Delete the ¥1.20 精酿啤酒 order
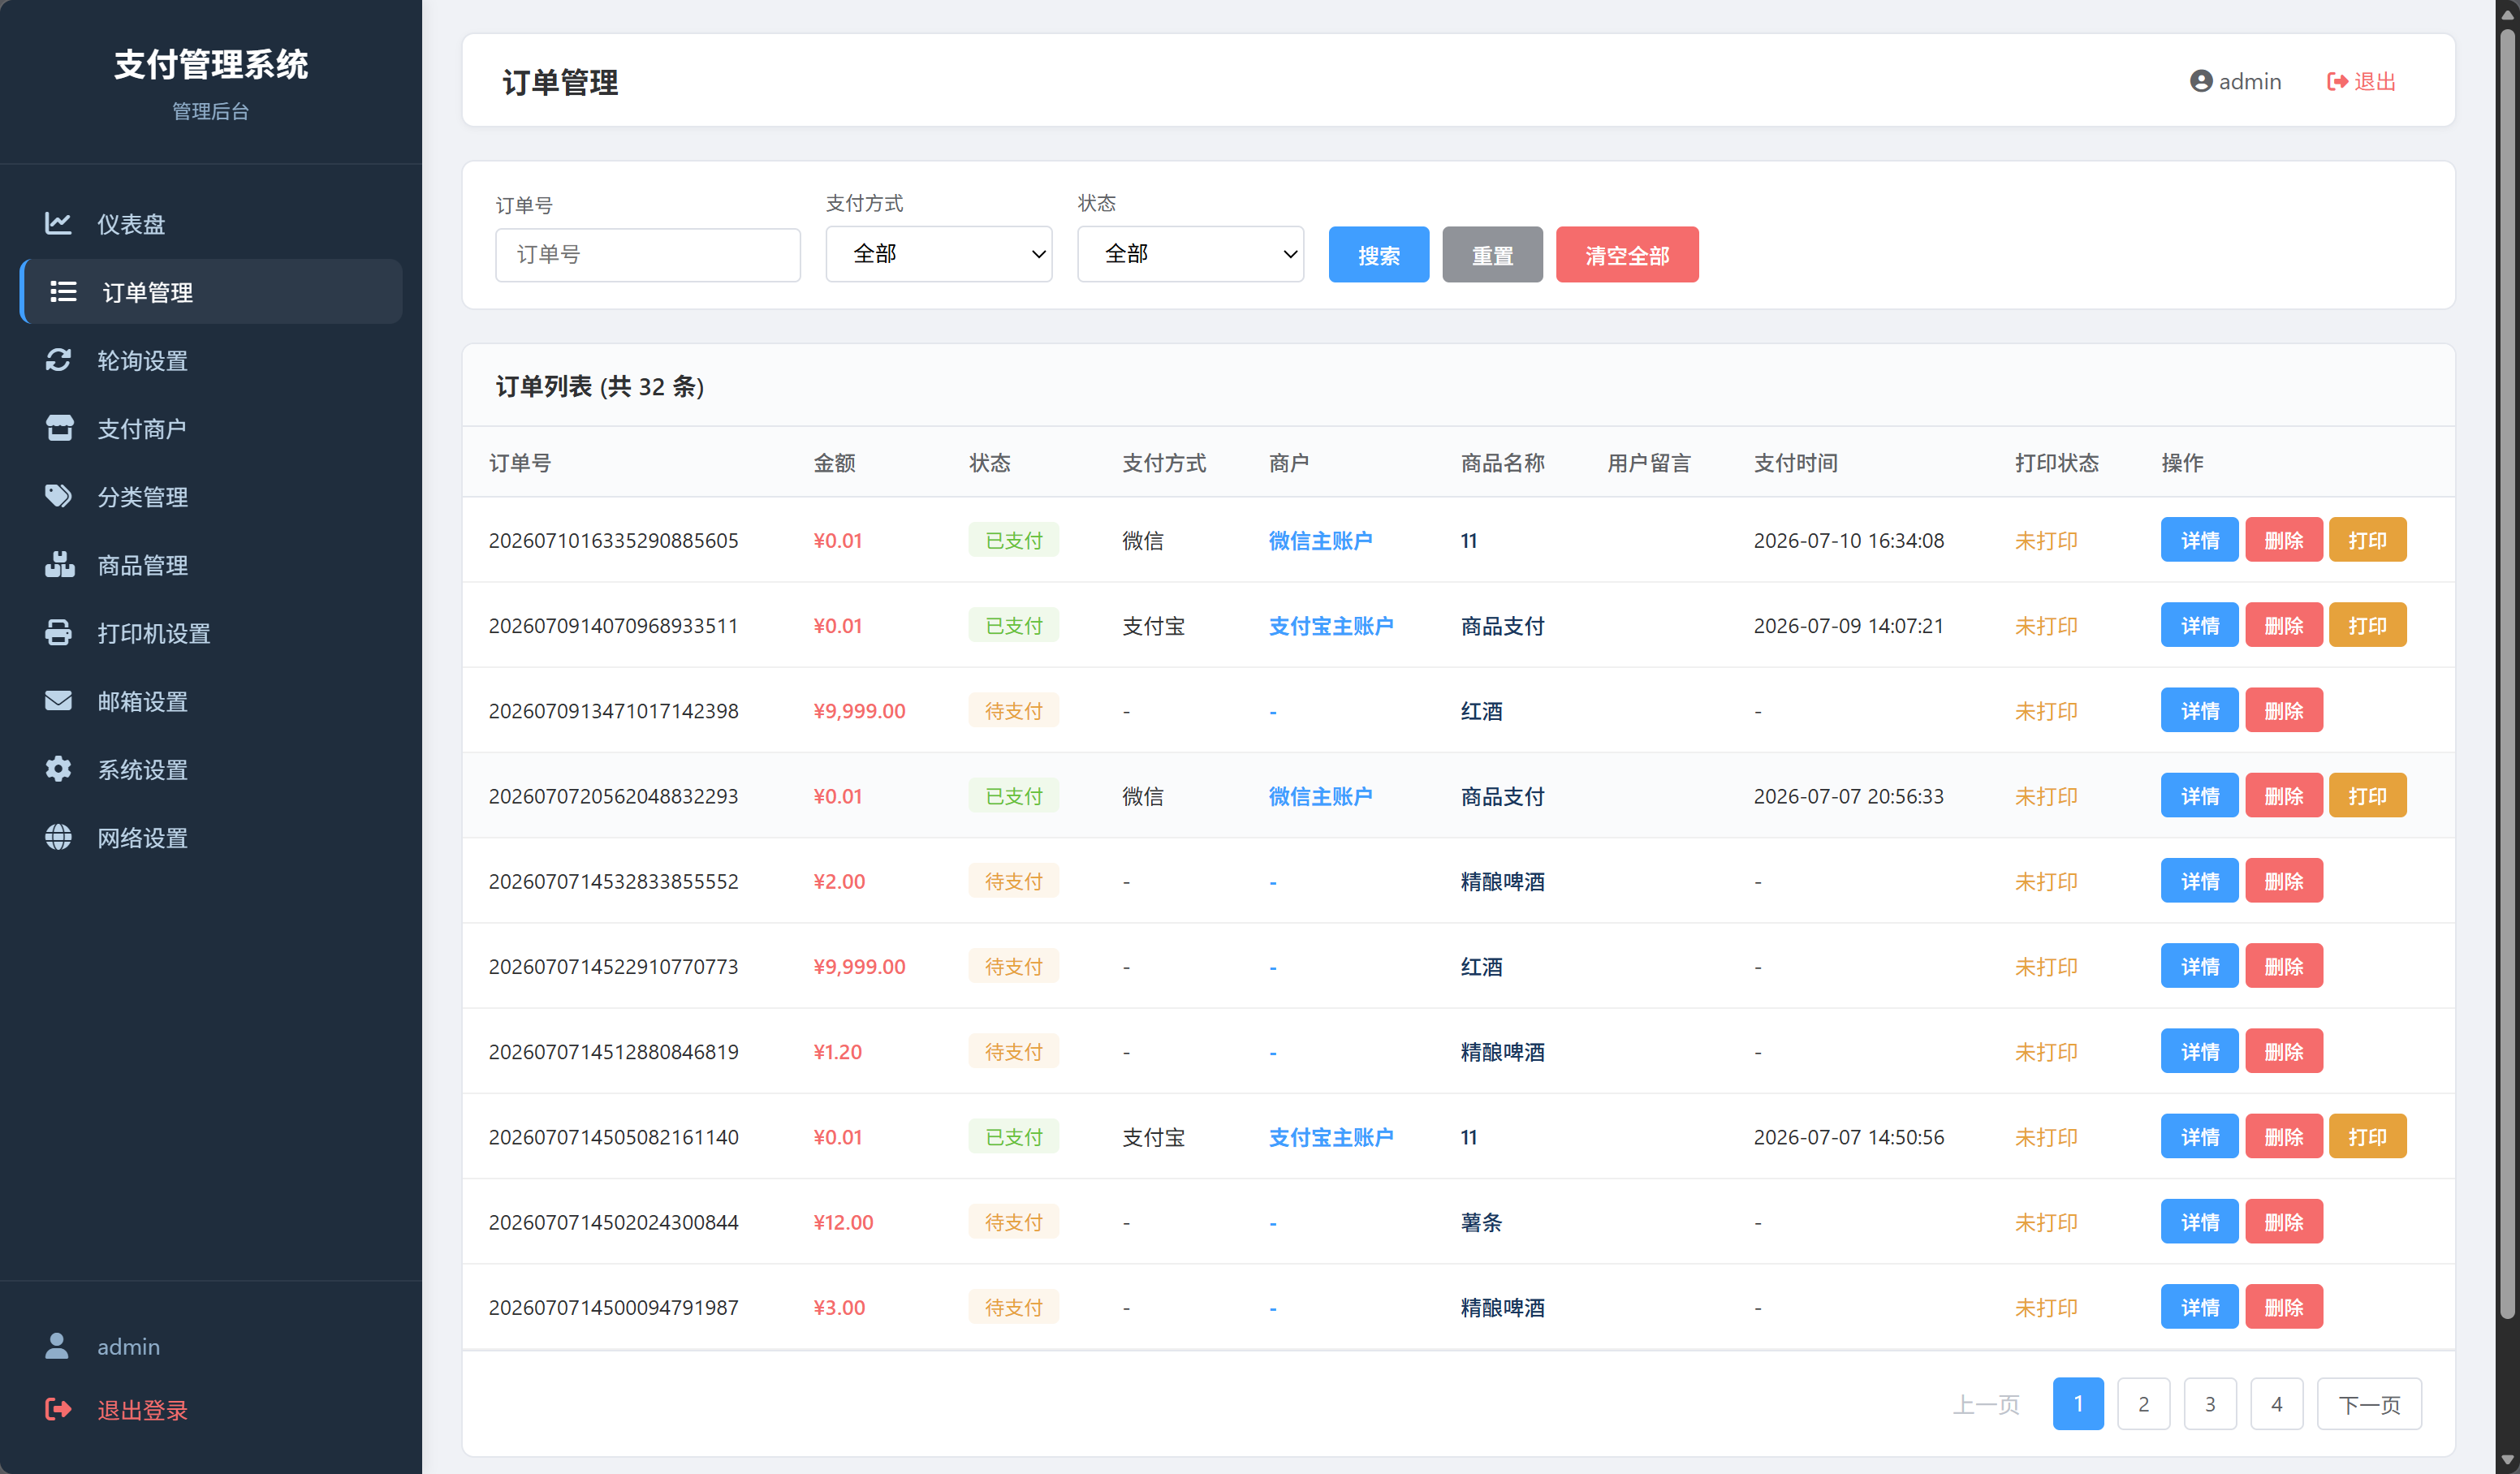The image size is (2520, 1474). pos(2283,1051)
